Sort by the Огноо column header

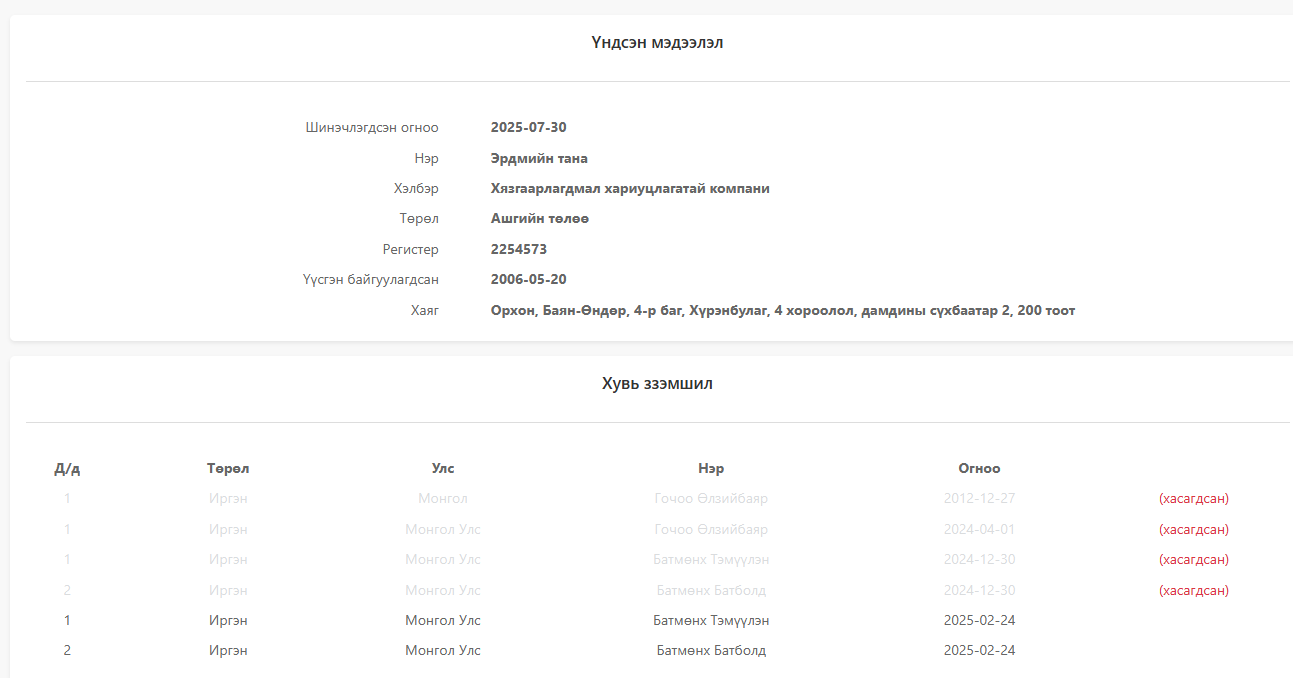point(979,468)
